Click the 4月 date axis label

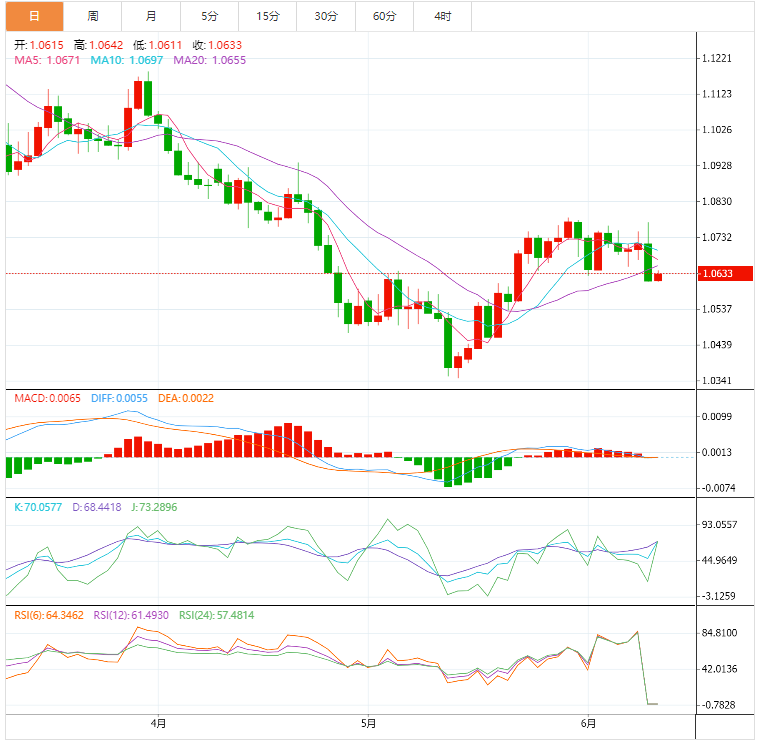click(x=158, y=723)
